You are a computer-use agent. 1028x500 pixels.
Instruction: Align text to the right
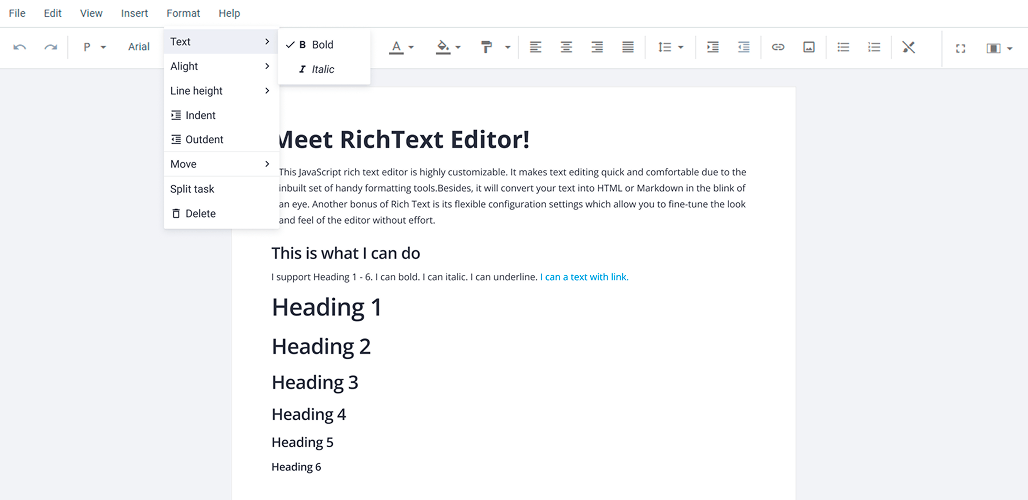(597, 47)
